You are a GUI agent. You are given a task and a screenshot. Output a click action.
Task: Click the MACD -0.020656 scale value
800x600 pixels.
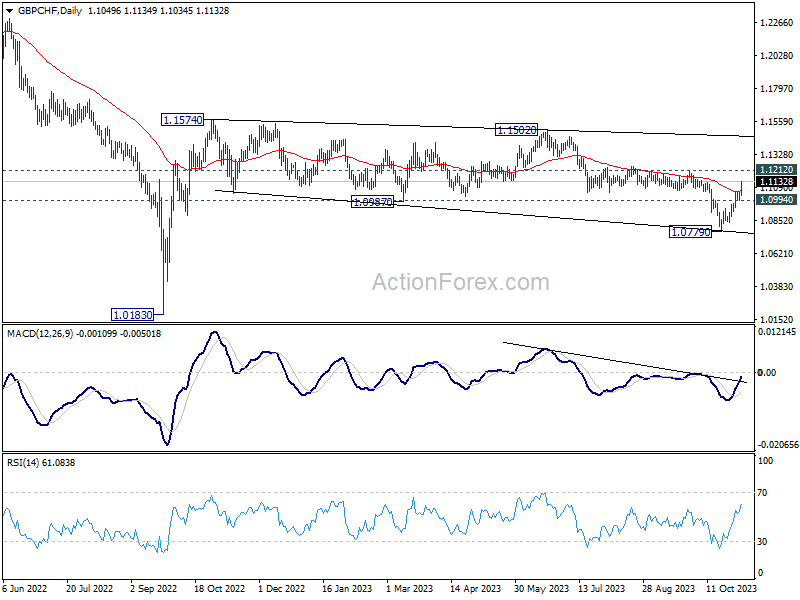click(x=778, y=445)
